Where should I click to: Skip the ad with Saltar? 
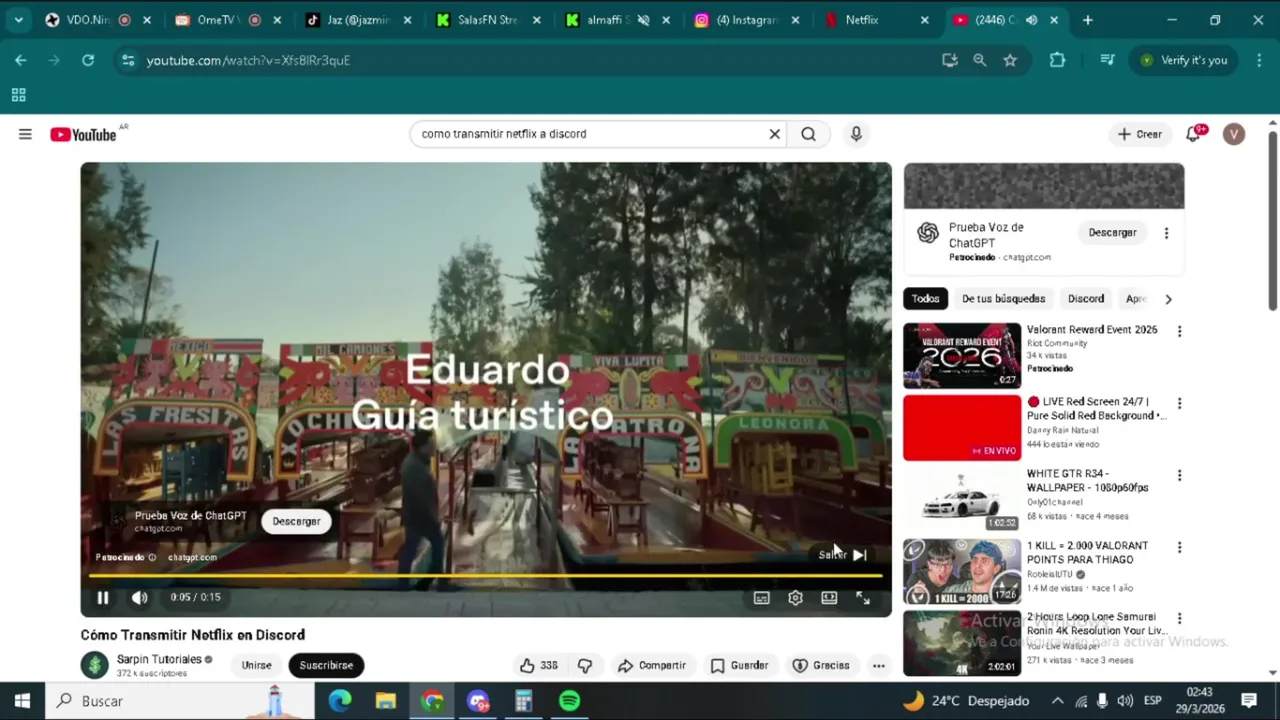point(843,555)
